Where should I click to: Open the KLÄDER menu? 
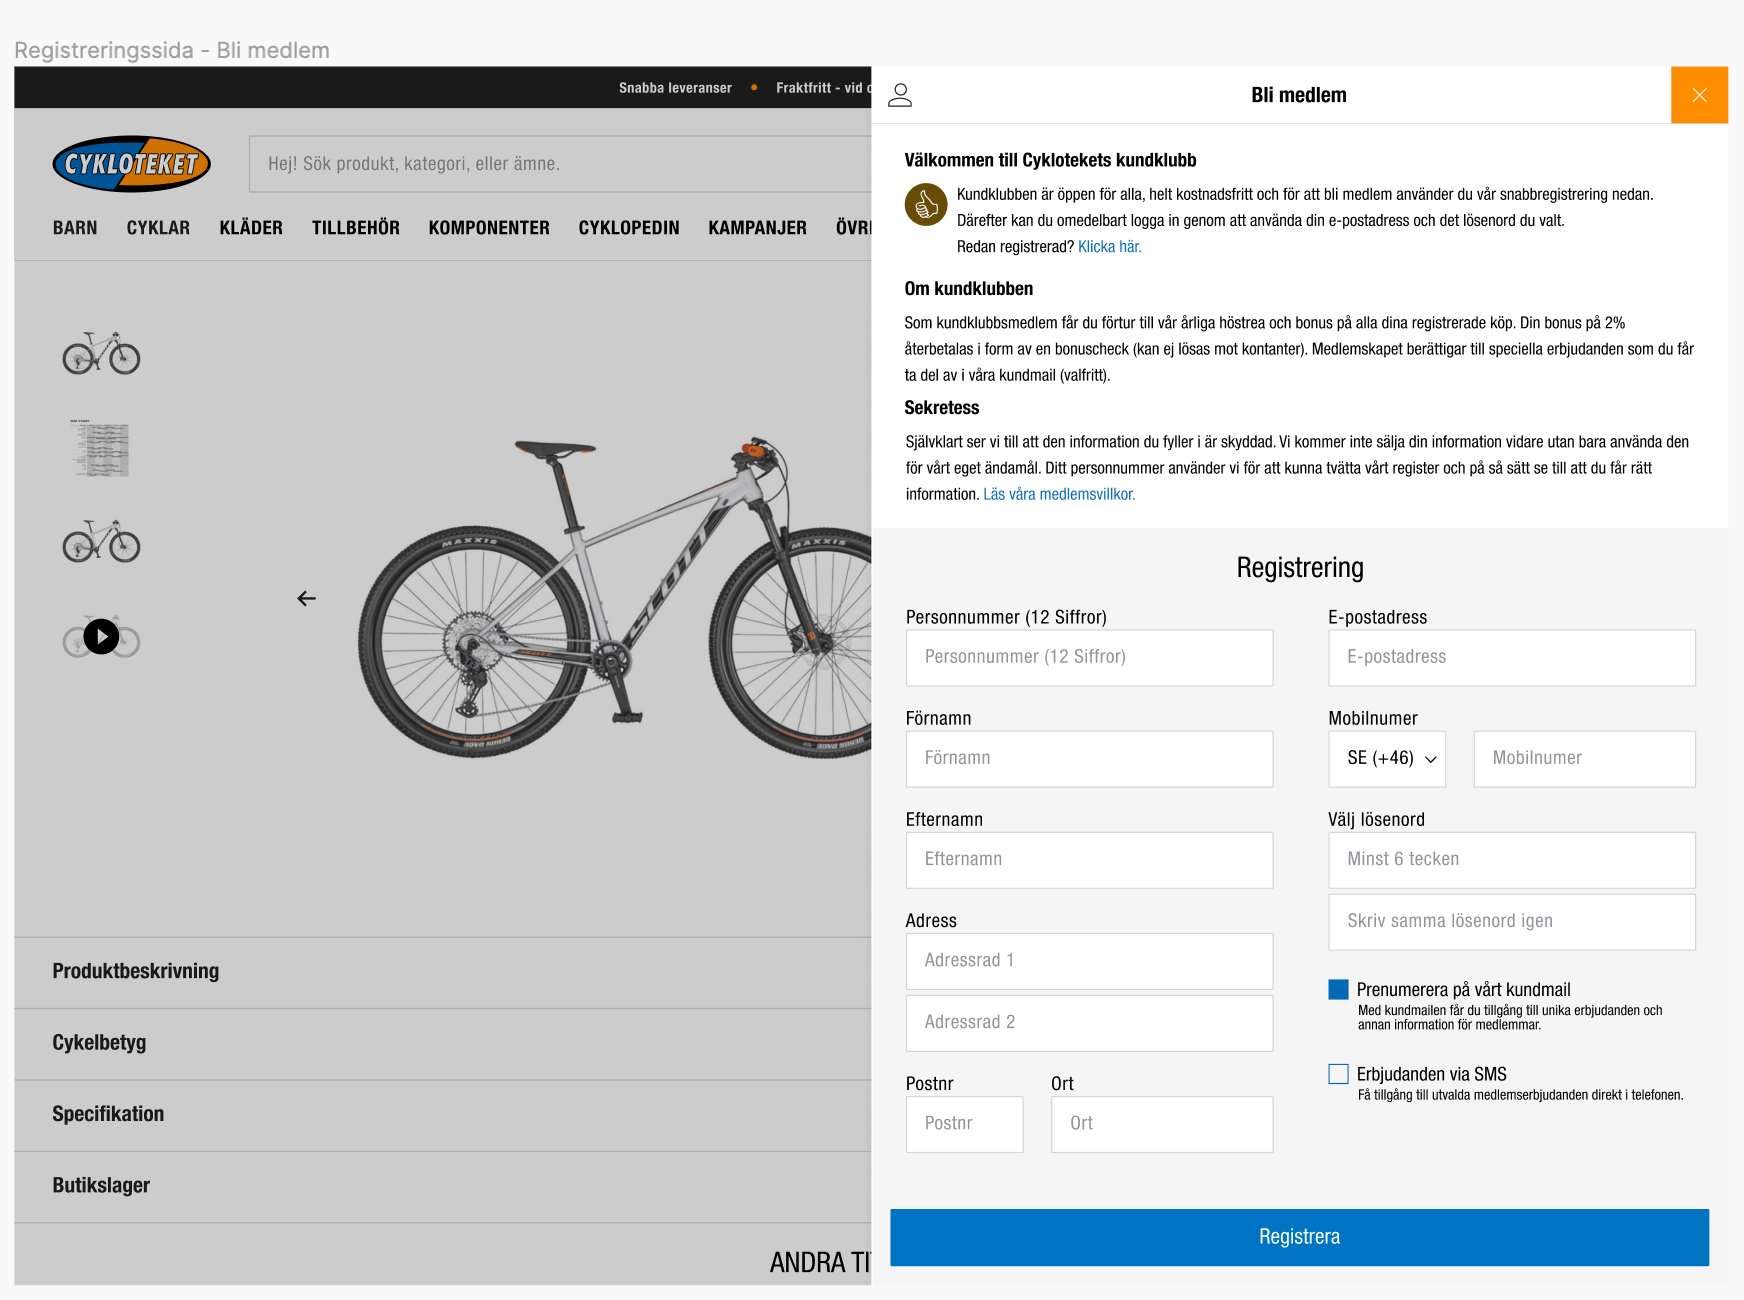(x=251, y=228)
